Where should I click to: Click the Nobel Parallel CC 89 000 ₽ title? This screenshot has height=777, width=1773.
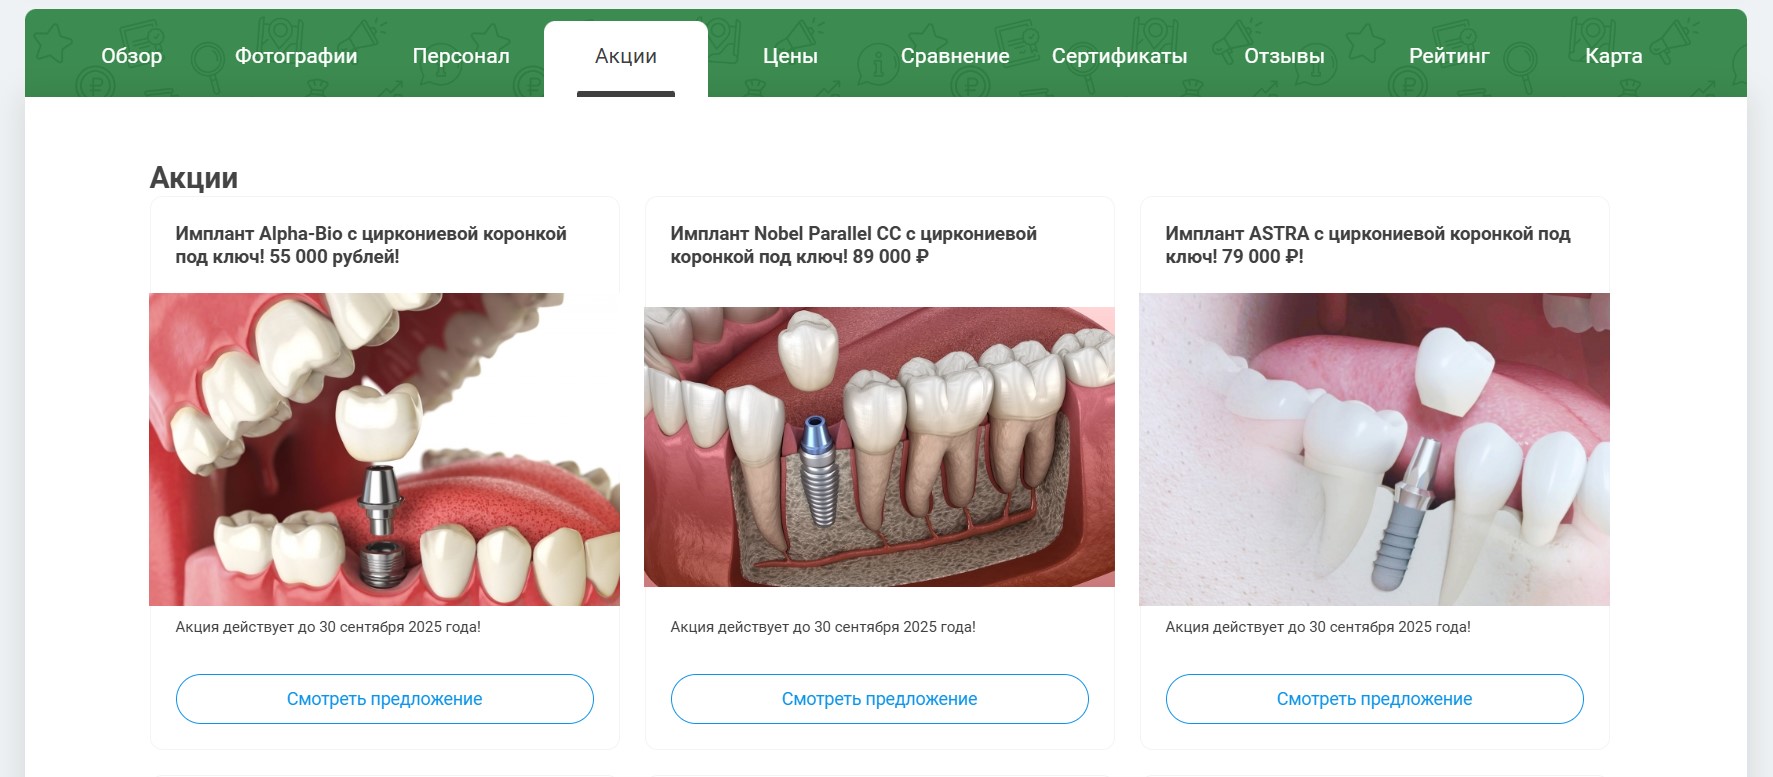point(853,245)
